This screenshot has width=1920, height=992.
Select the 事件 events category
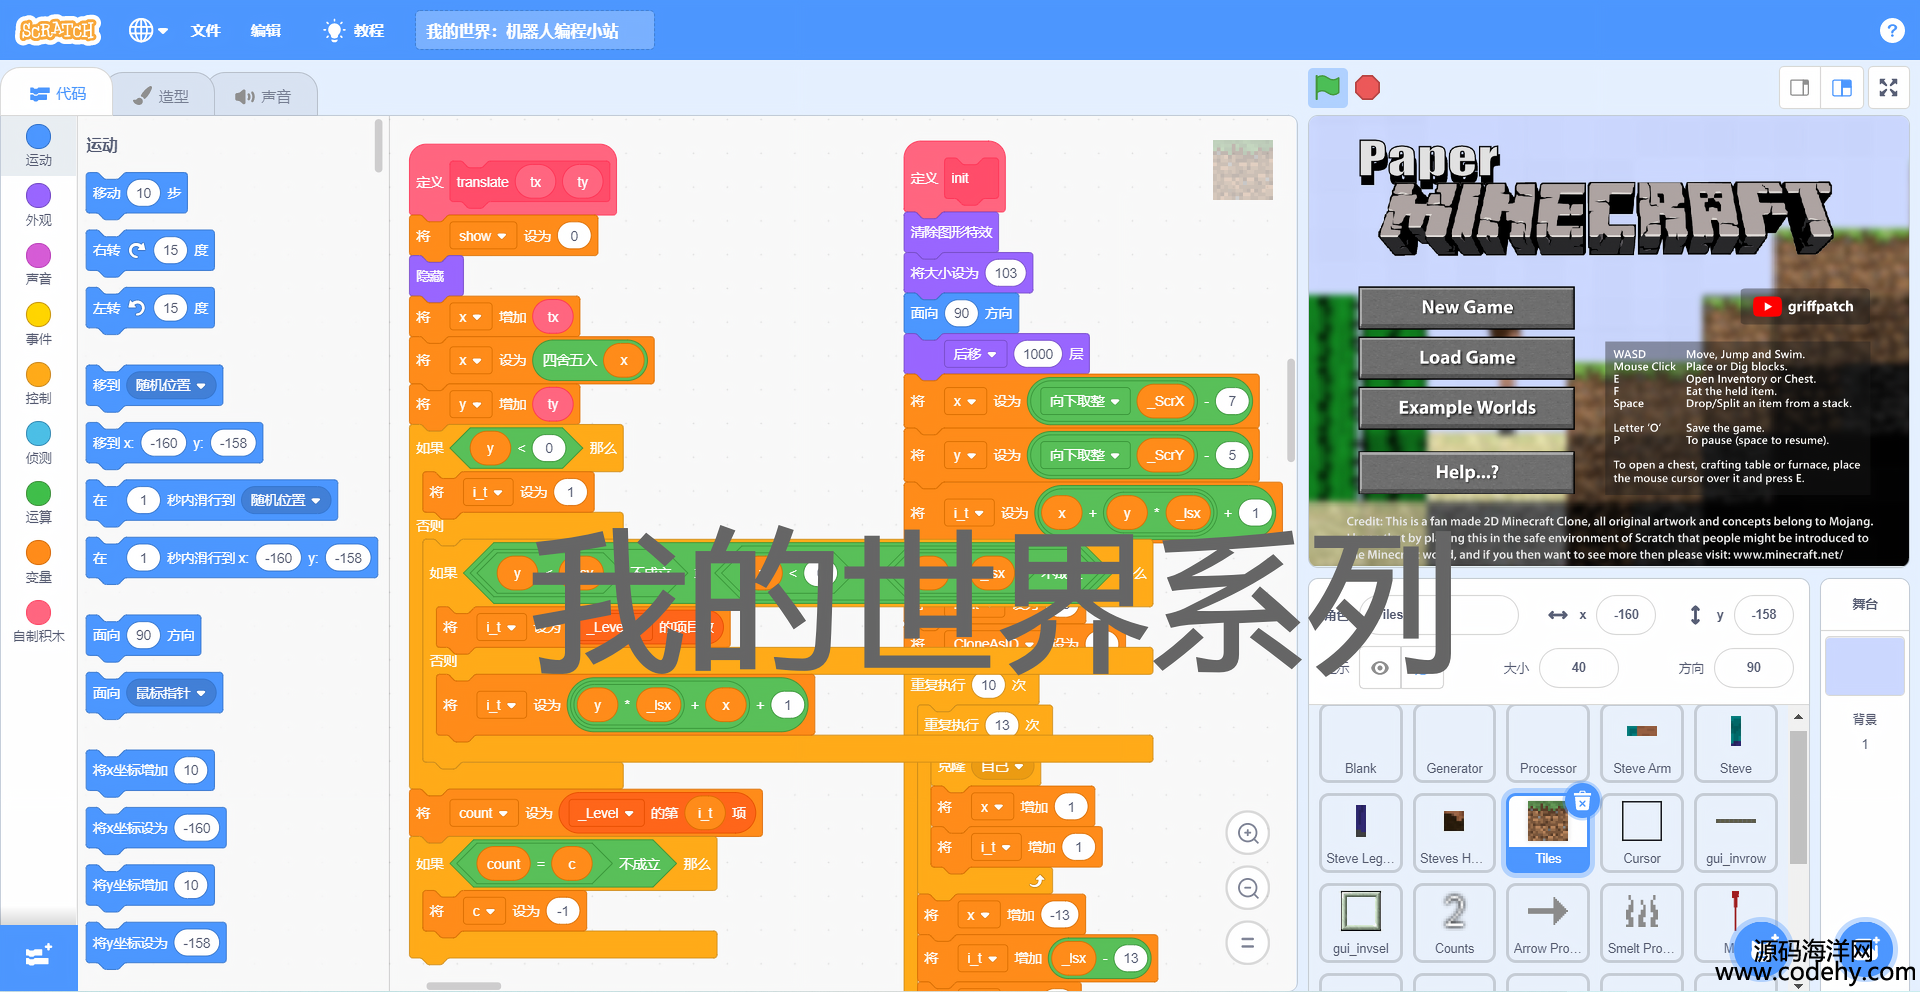38,324
